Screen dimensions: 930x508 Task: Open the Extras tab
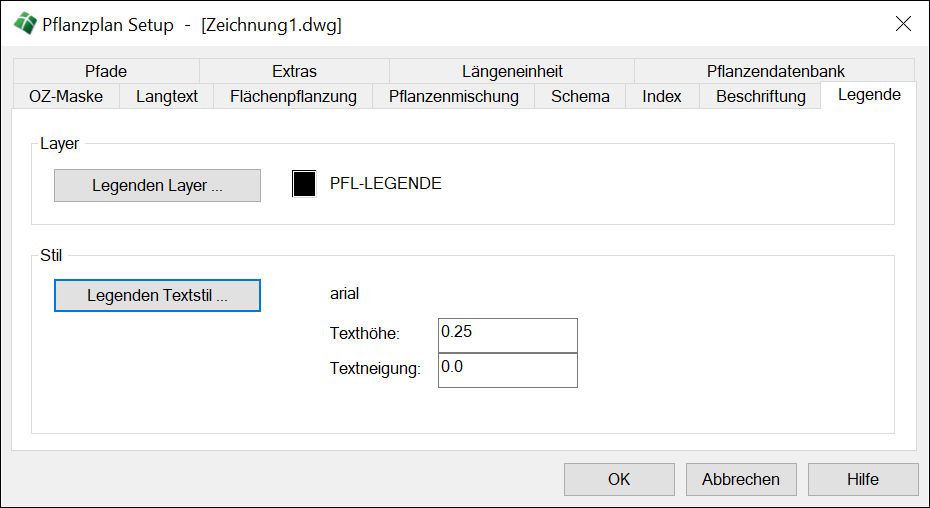pos(294,71)
